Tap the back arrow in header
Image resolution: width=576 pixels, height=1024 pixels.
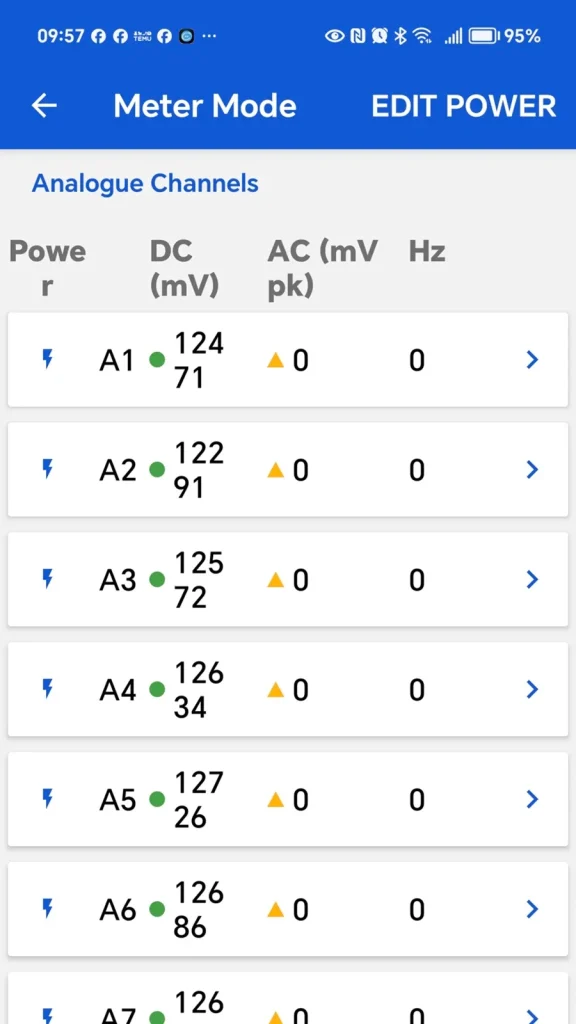tap(44, 106)
